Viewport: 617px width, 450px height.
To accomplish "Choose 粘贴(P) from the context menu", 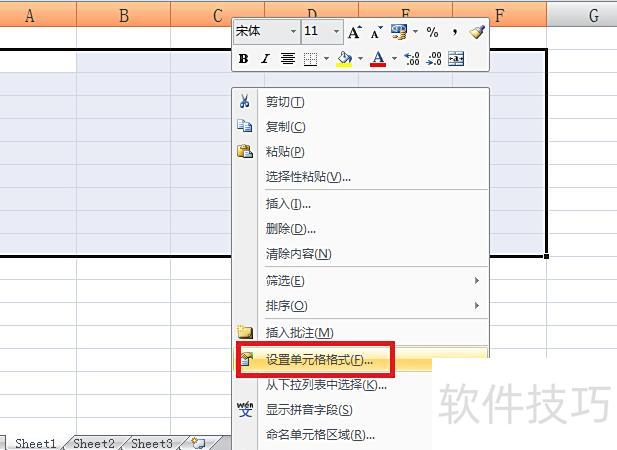I will 361,151.
